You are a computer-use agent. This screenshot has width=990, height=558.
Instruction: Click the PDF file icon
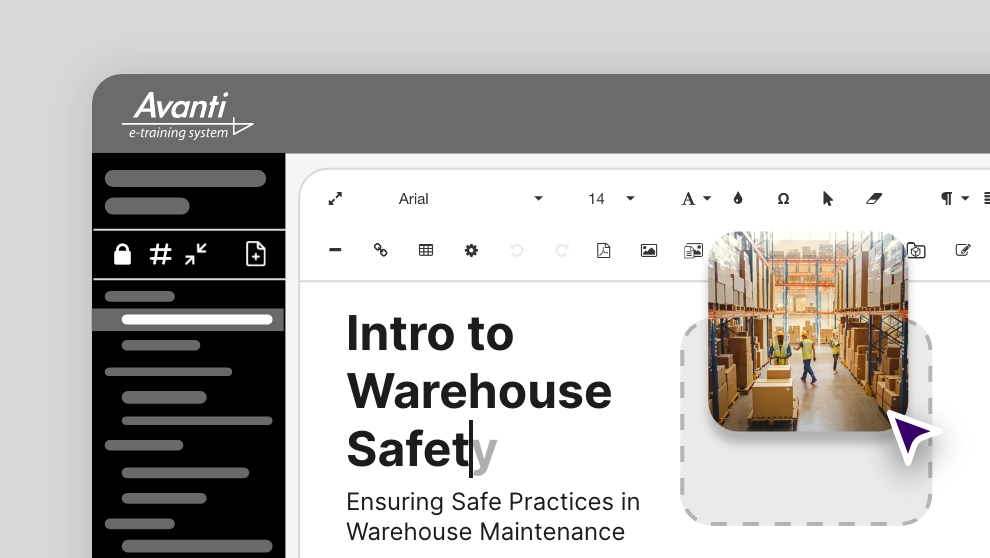[603, 250]
